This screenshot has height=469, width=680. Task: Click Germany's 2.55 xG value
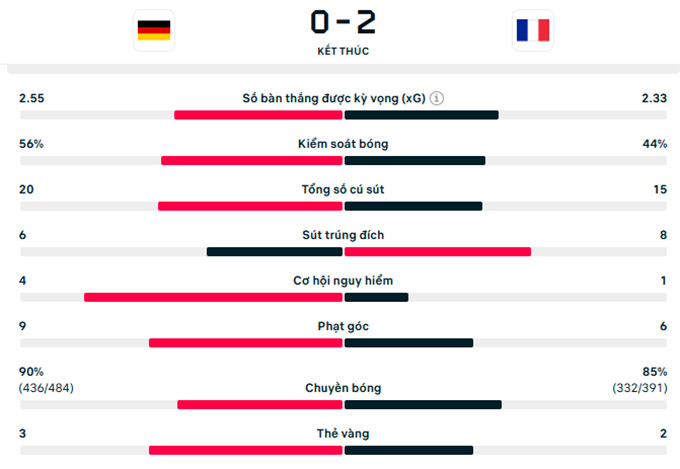[32, 98]
